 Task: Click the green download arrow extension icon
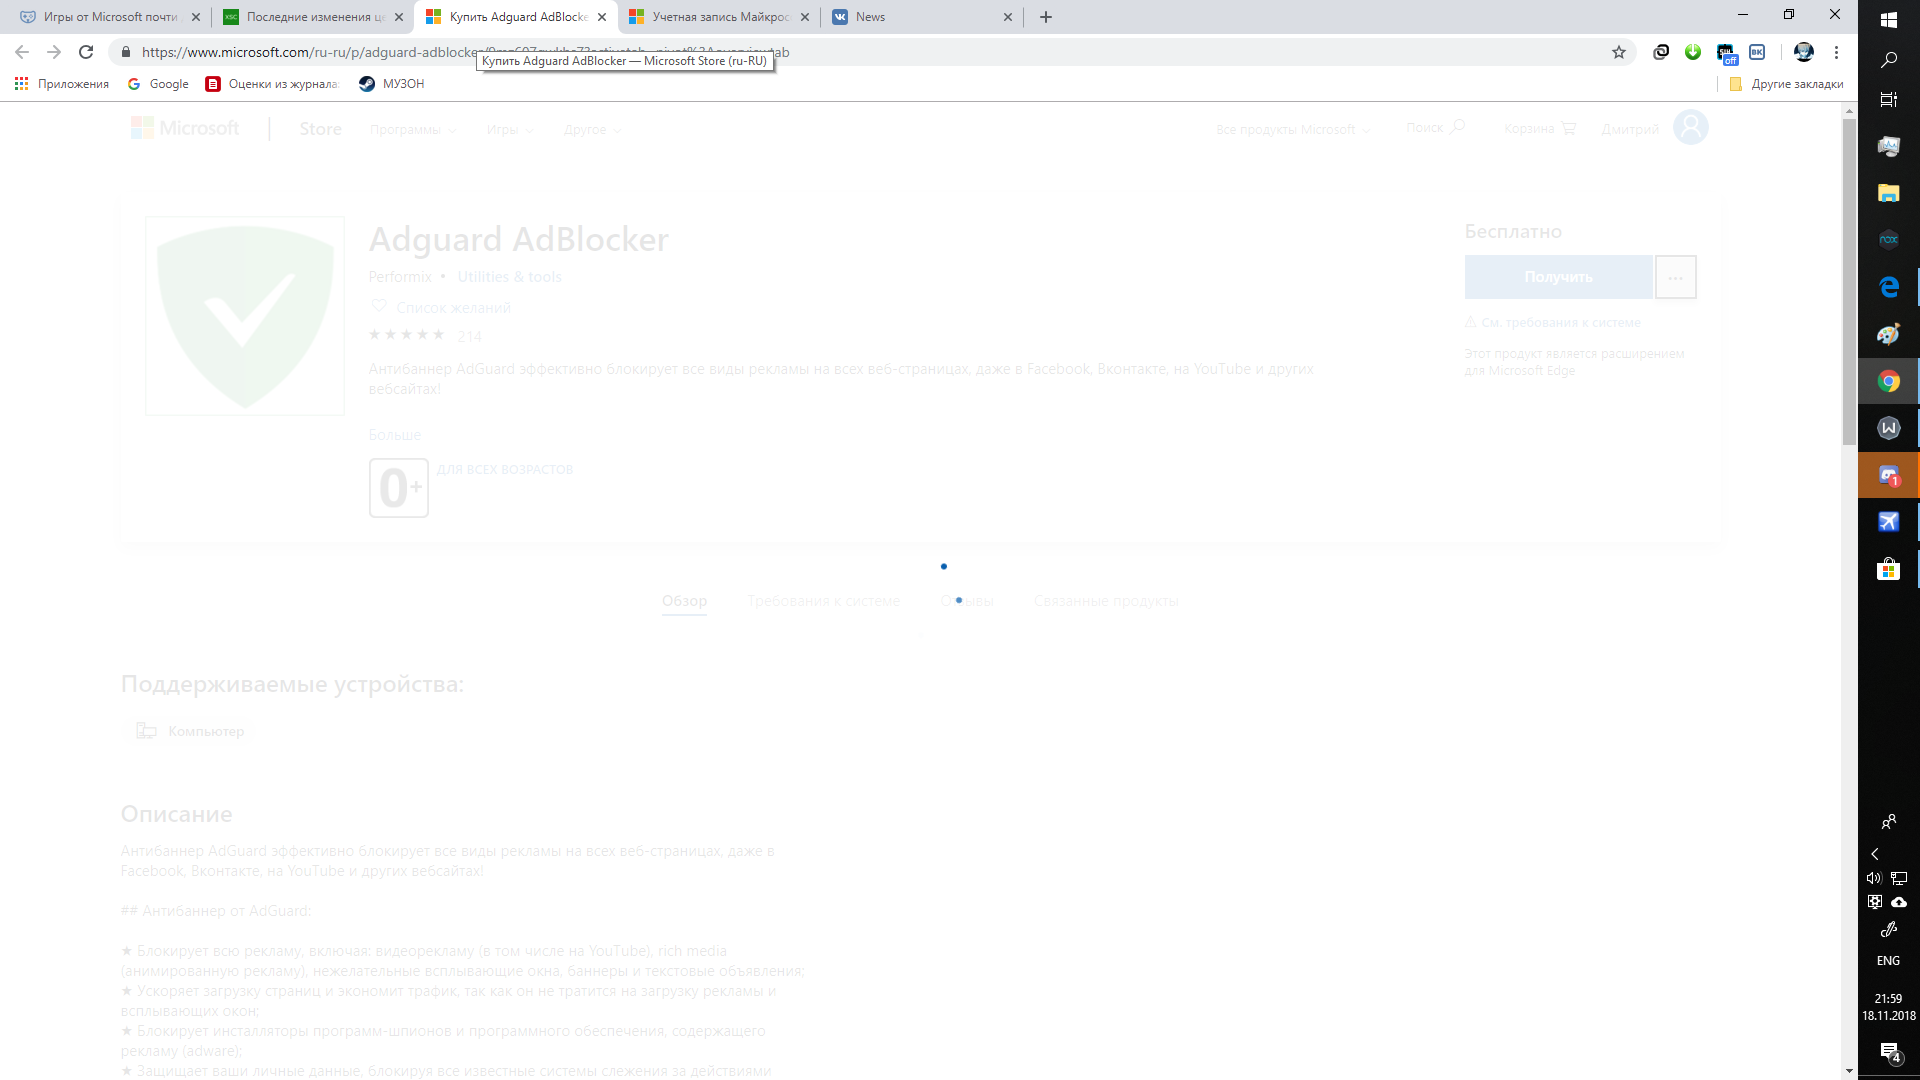pyautogui.click(x=1693, y=52)
